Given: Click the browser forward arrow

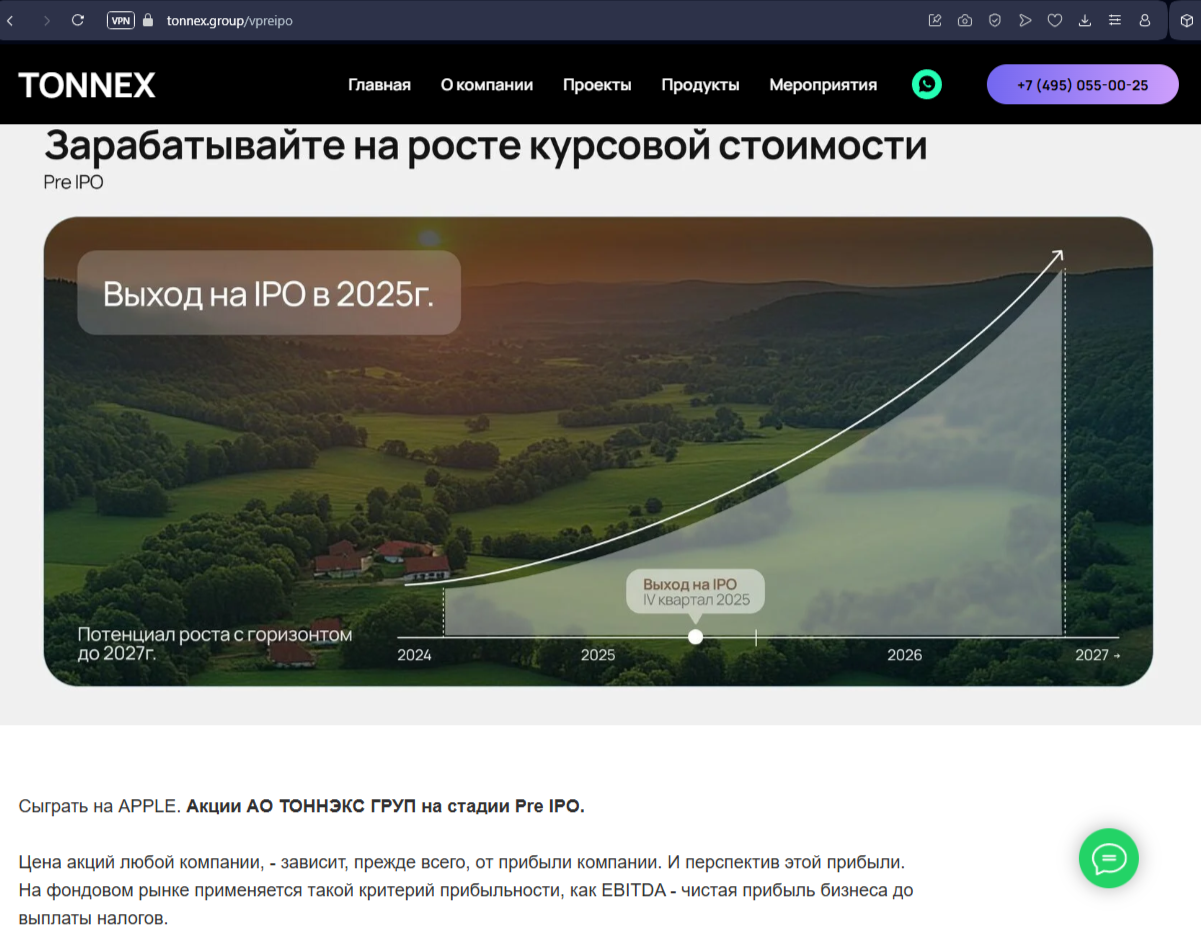Looking at the screenshot, I should [x=46, y=20].
